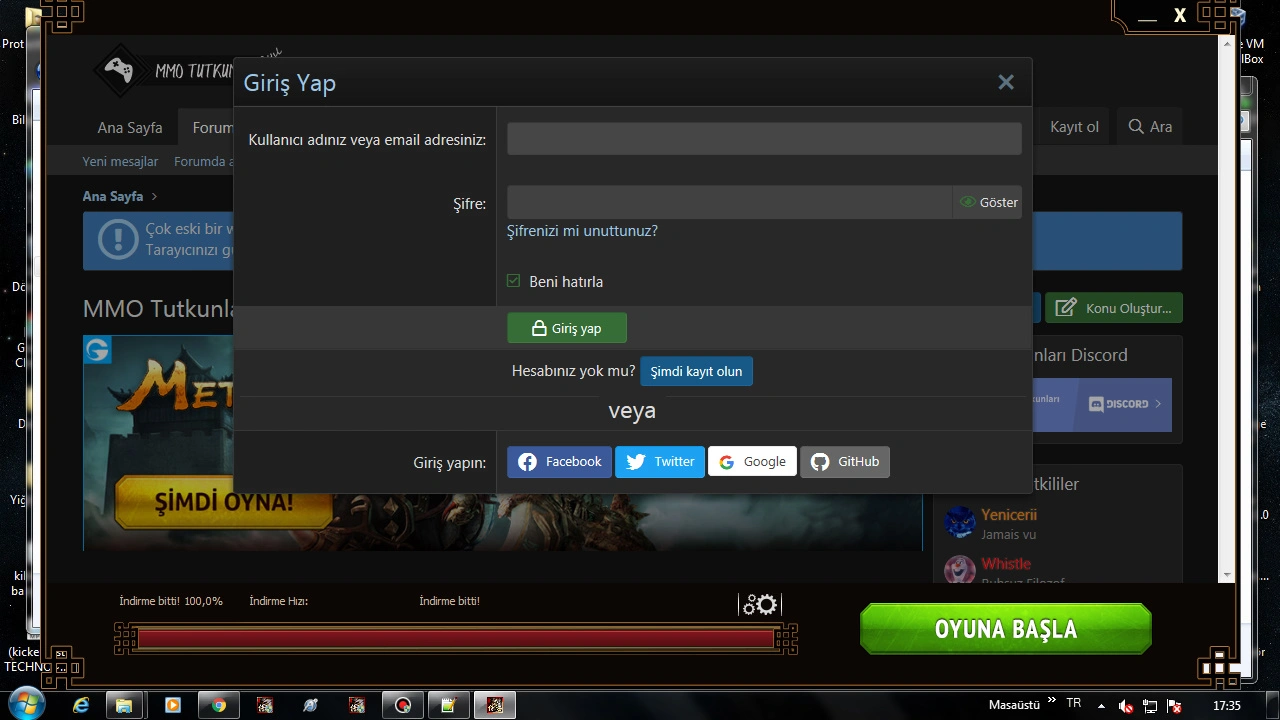
Task: Click the Konu Oluştur button
Action: [1114, 308]
